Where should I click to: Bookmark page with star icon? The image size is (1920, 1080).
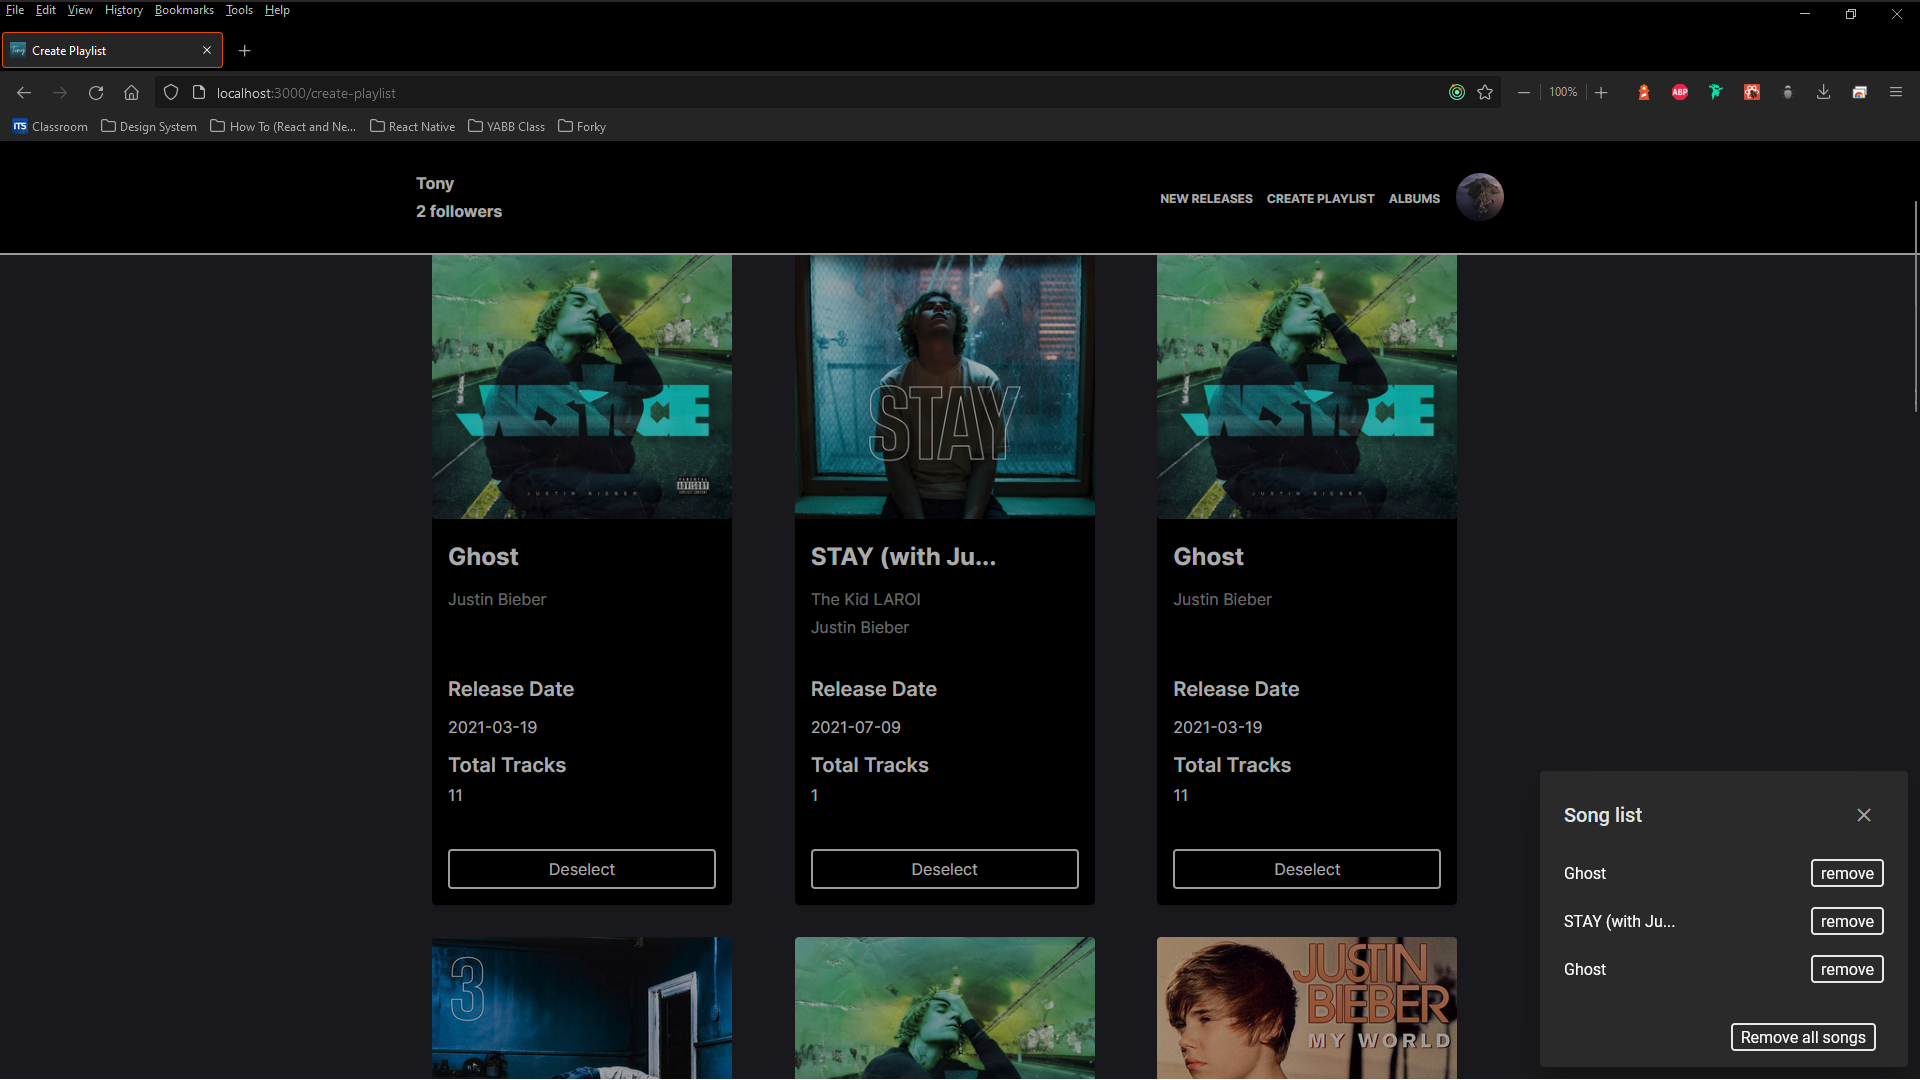click(1485, 93)
